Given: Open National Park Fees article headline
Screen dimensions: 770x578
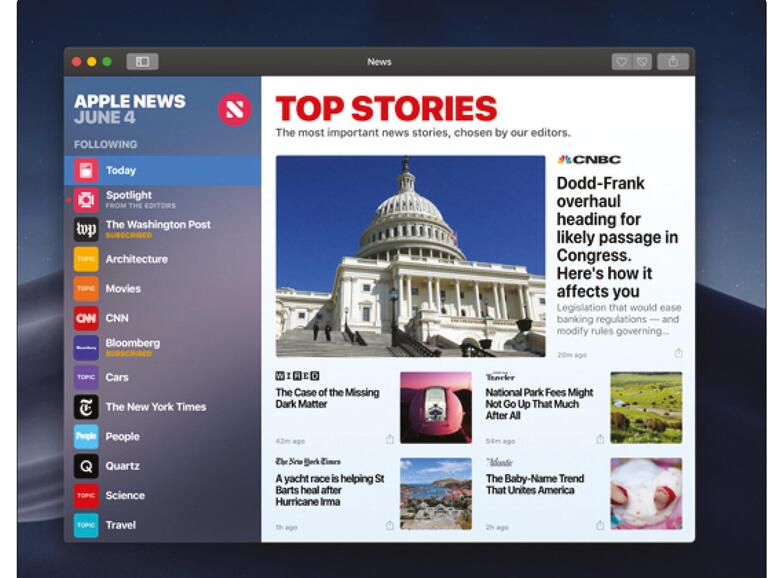Looking at the screenshot, I should (x=539, y=404).
